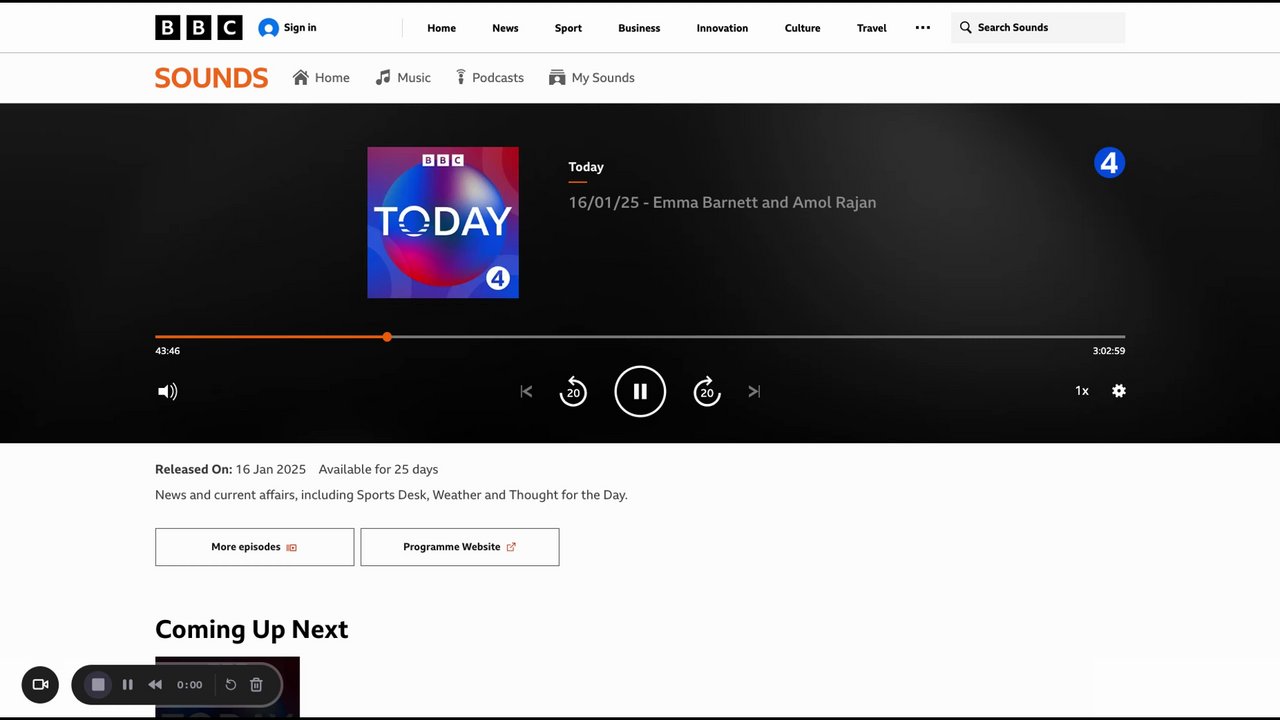This screenshot has width=1280, height=720.
Task: Mute the player volume speaker icon
Action: pos(168,392)
